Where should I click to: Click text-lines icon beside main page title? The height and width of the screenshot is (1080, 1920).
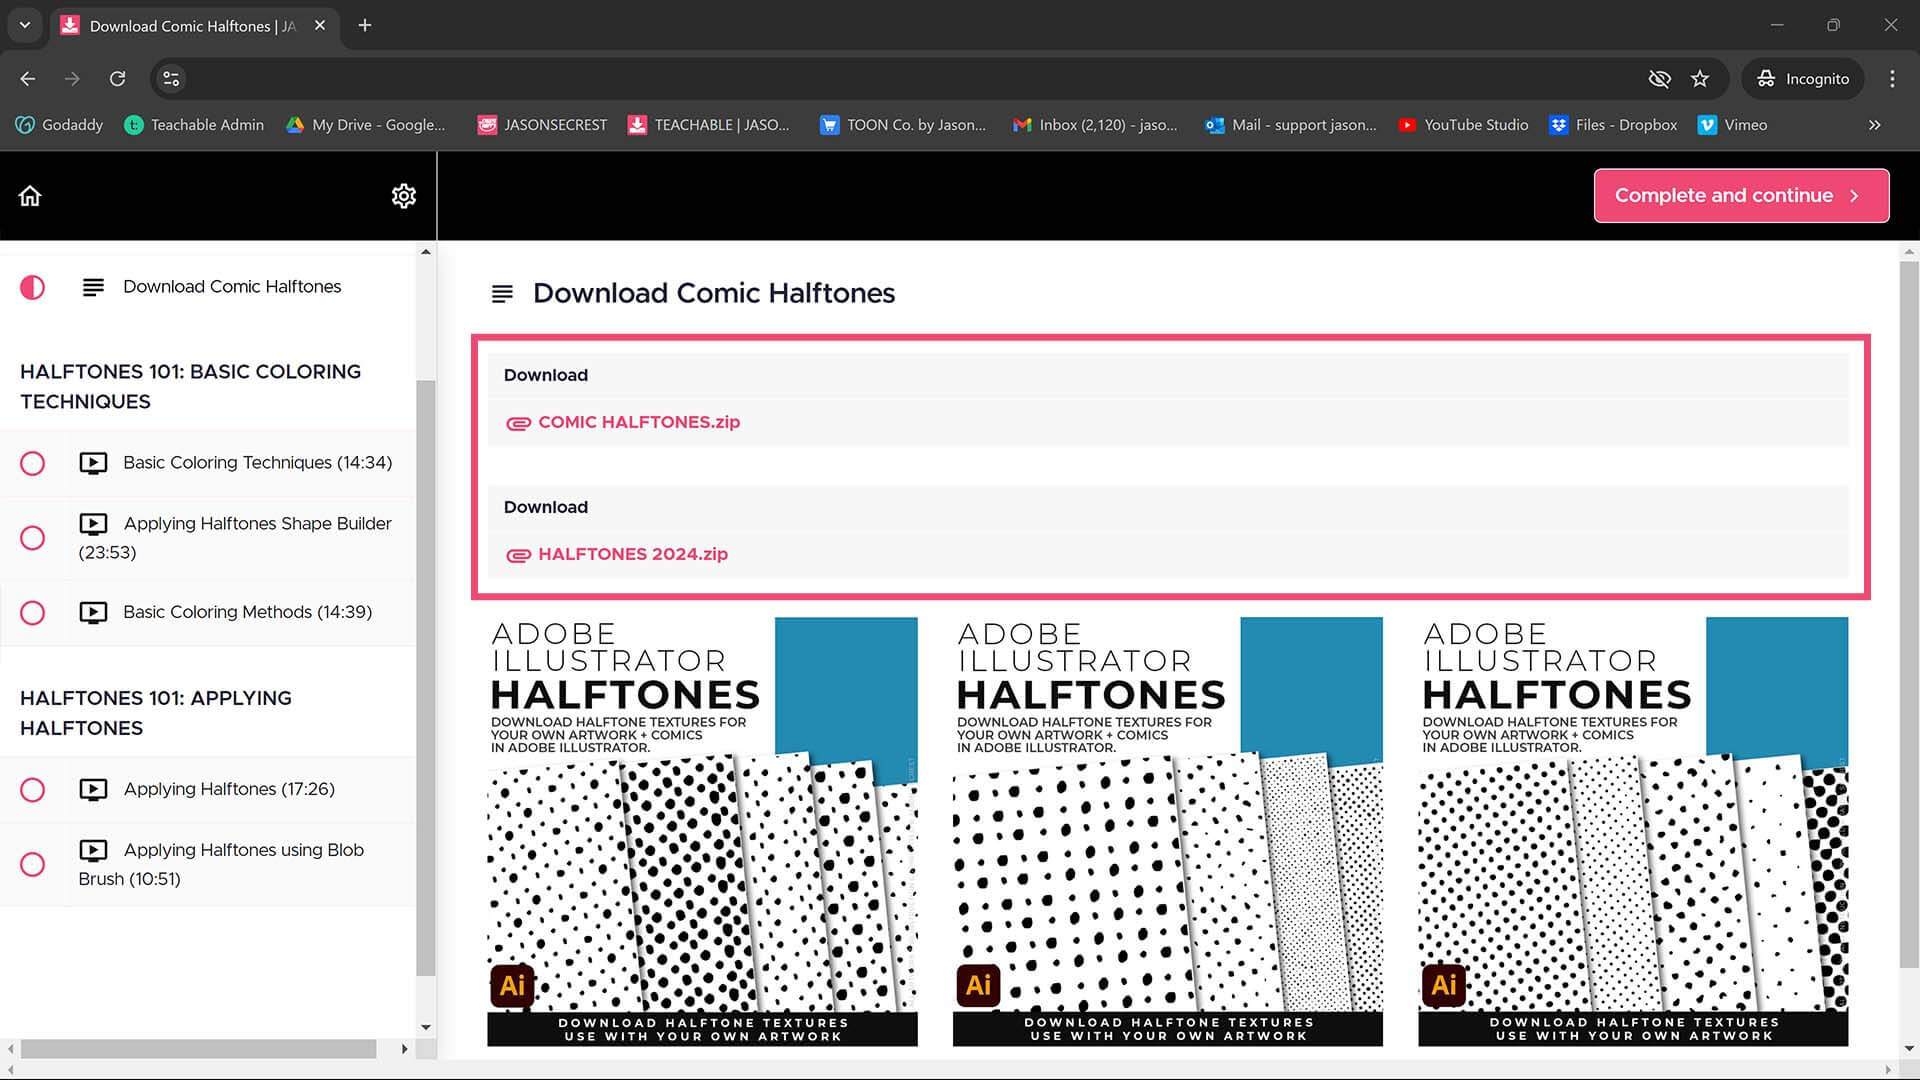coord(502,294)
